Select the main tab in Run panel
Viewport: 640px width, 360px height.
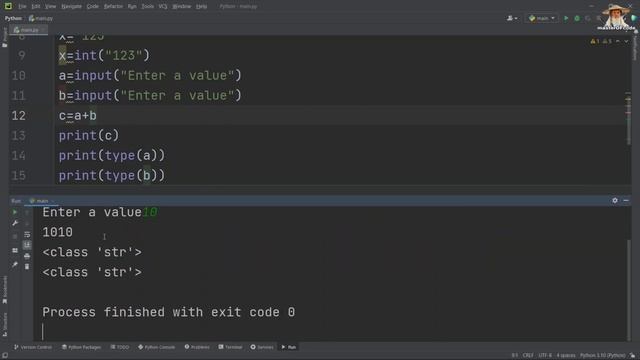coord(42,201)
